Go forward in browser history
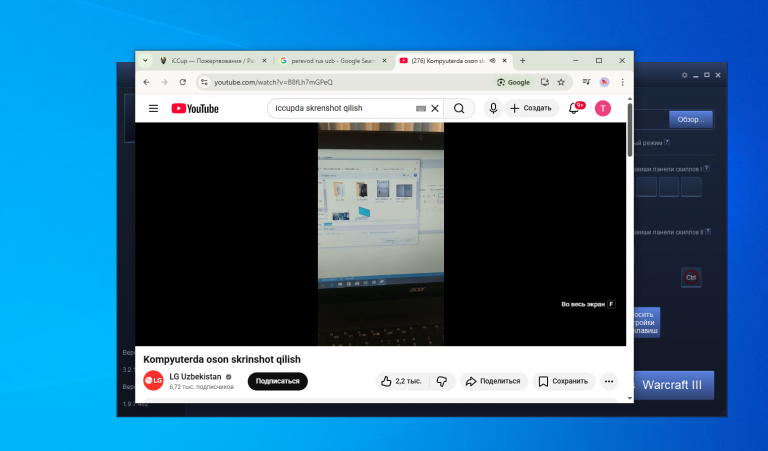This screenshot has width=768, height=451. click(x=164, y=82)
